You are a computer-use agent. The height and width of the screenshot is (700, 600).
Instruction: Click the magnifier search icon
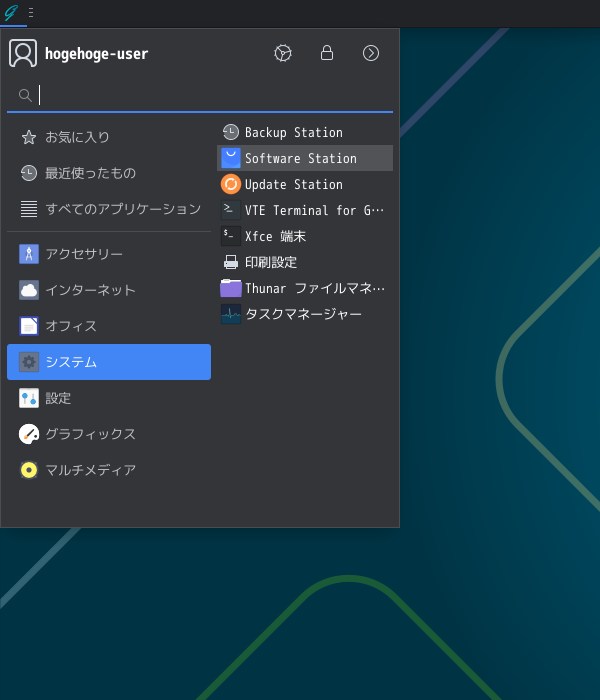[x=25, y=95]
